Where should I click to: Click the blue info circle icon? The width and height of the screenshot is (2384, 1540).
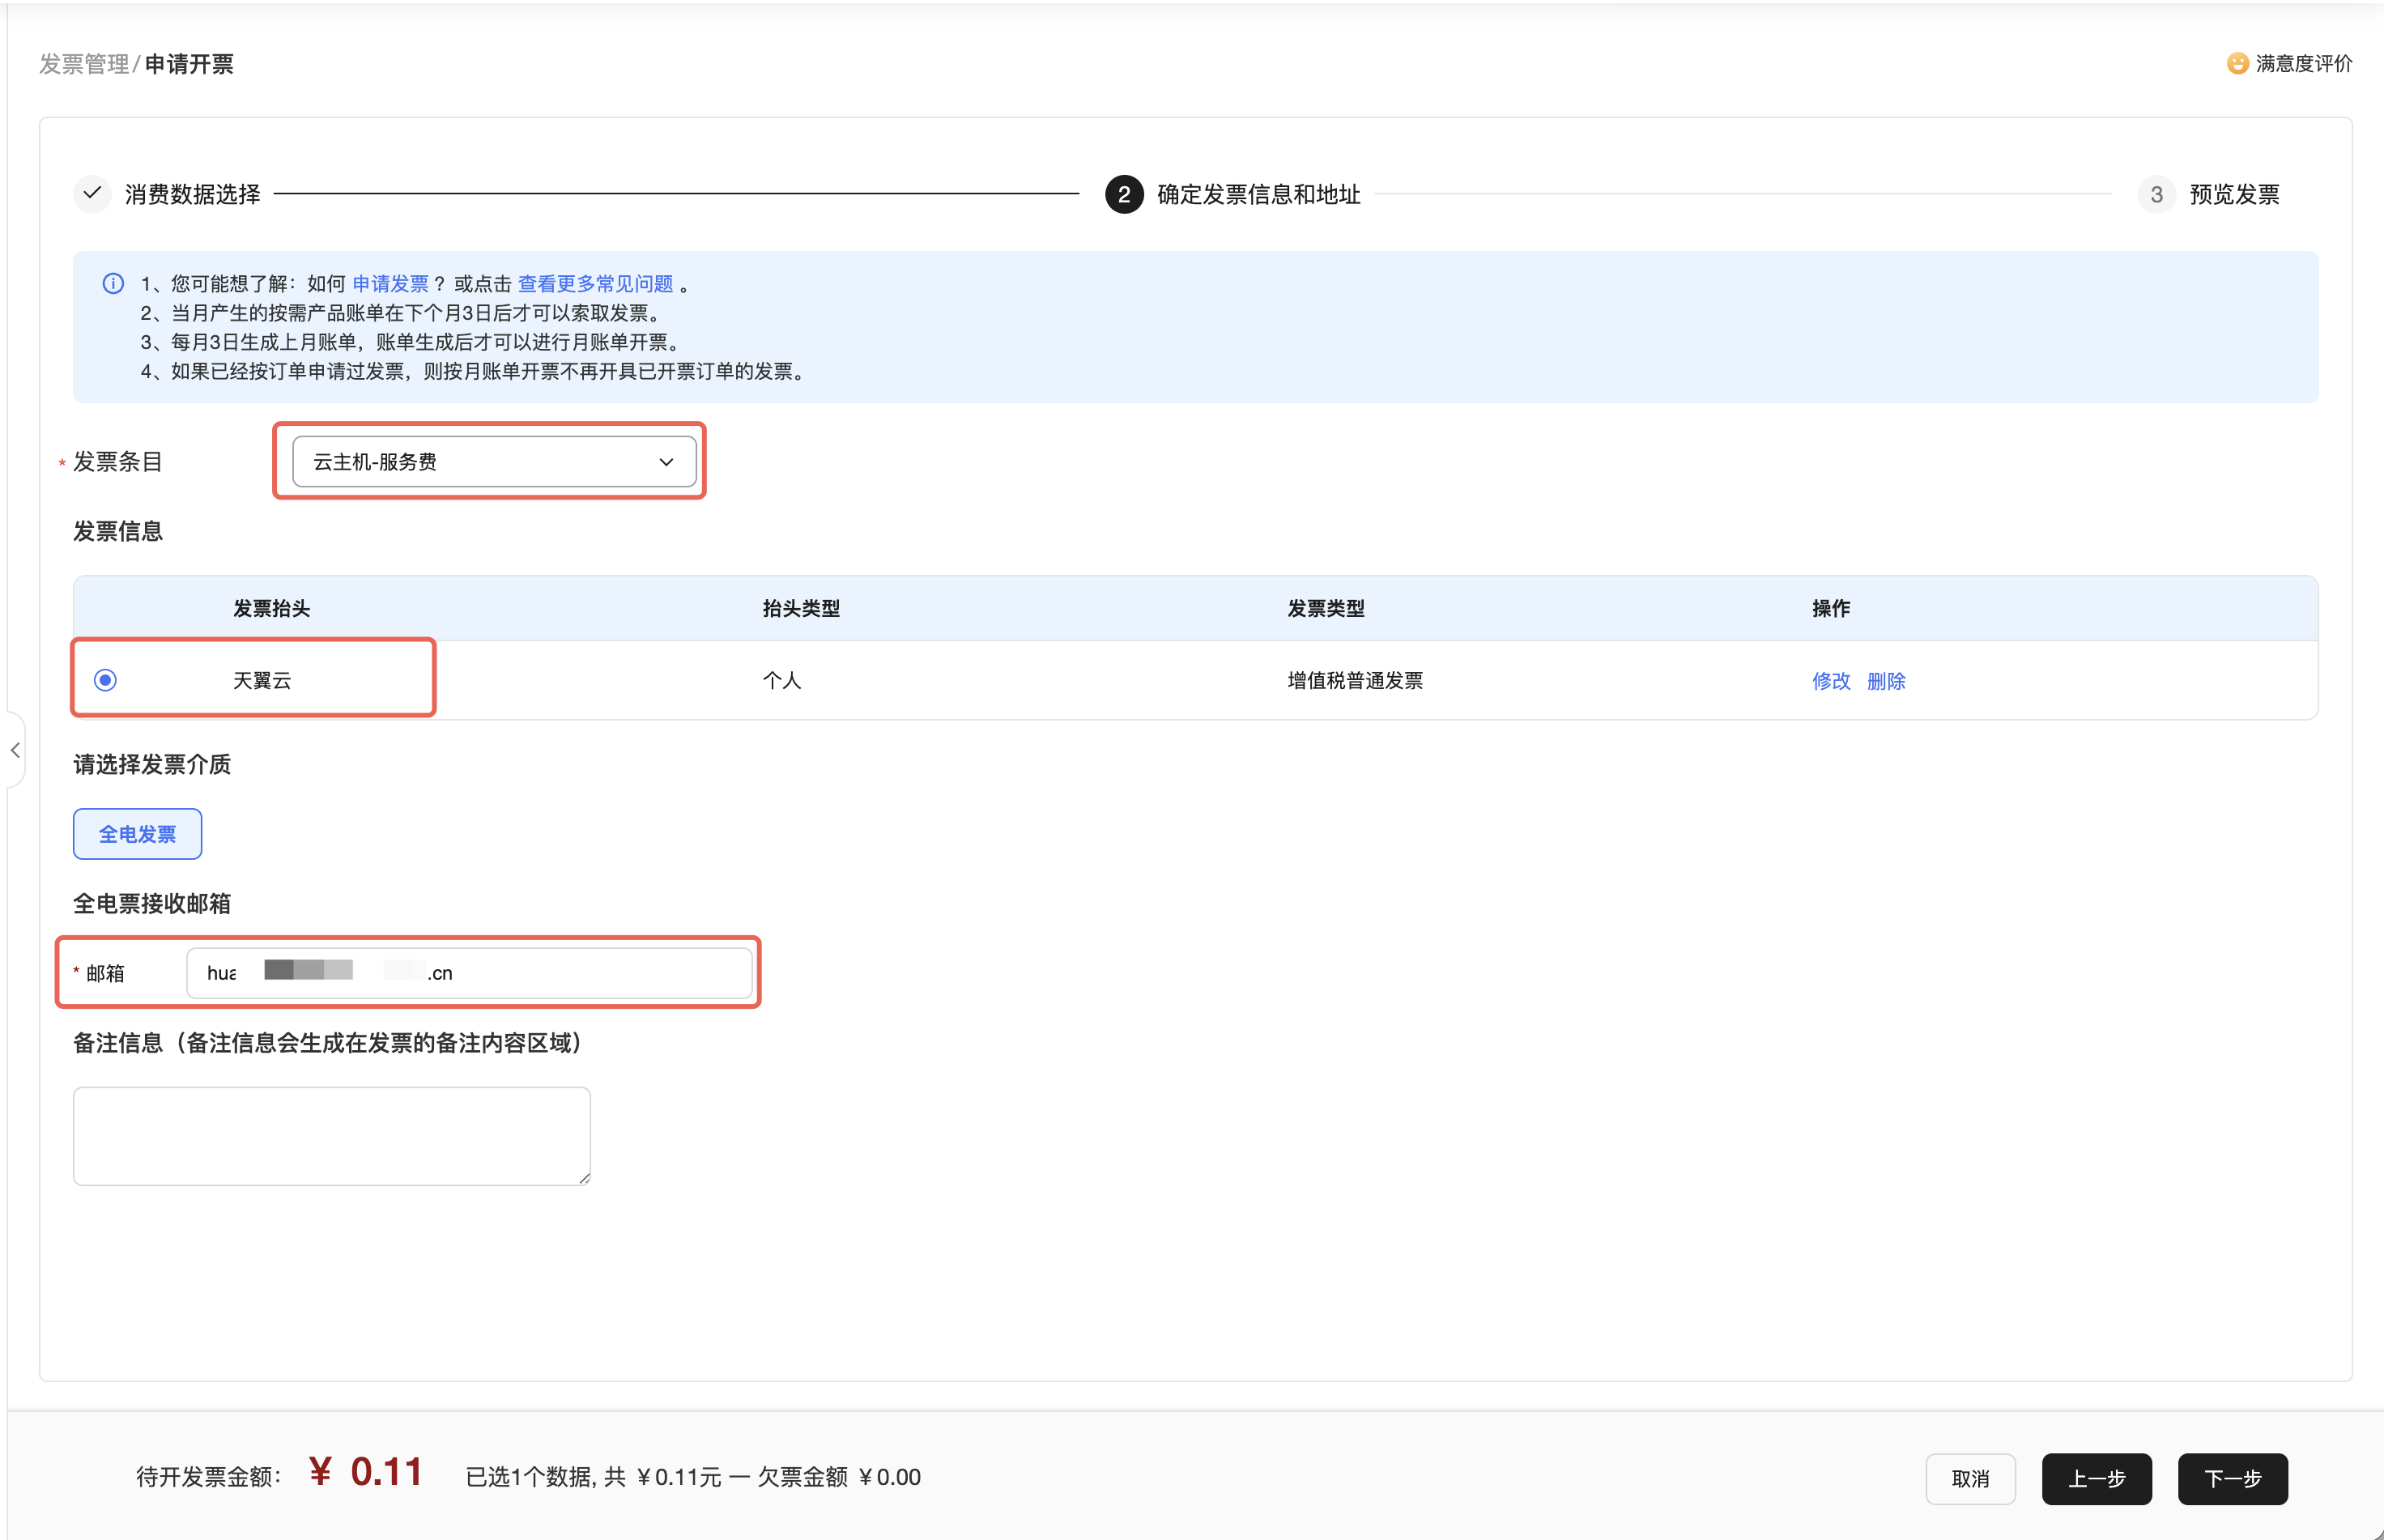coord(113,284)
